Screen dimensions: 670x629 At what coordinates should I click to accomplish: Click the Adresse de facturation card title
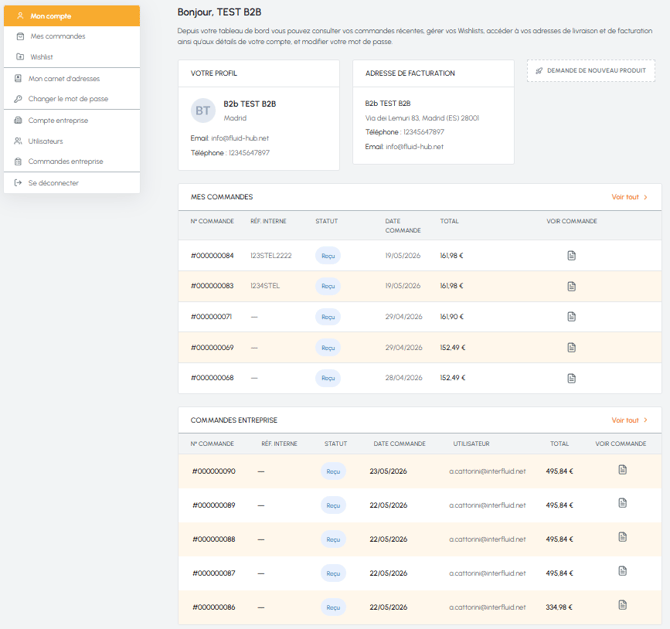[x=410, y=73]
